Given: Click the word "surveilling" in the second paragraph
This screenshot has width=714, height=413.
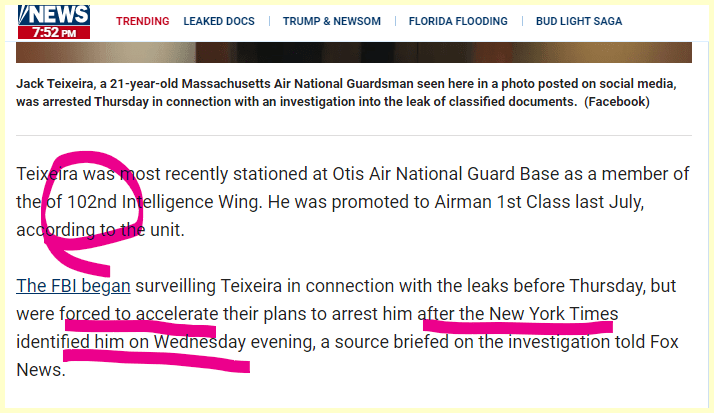Looking at the screenshot, I should pos(183,286).
